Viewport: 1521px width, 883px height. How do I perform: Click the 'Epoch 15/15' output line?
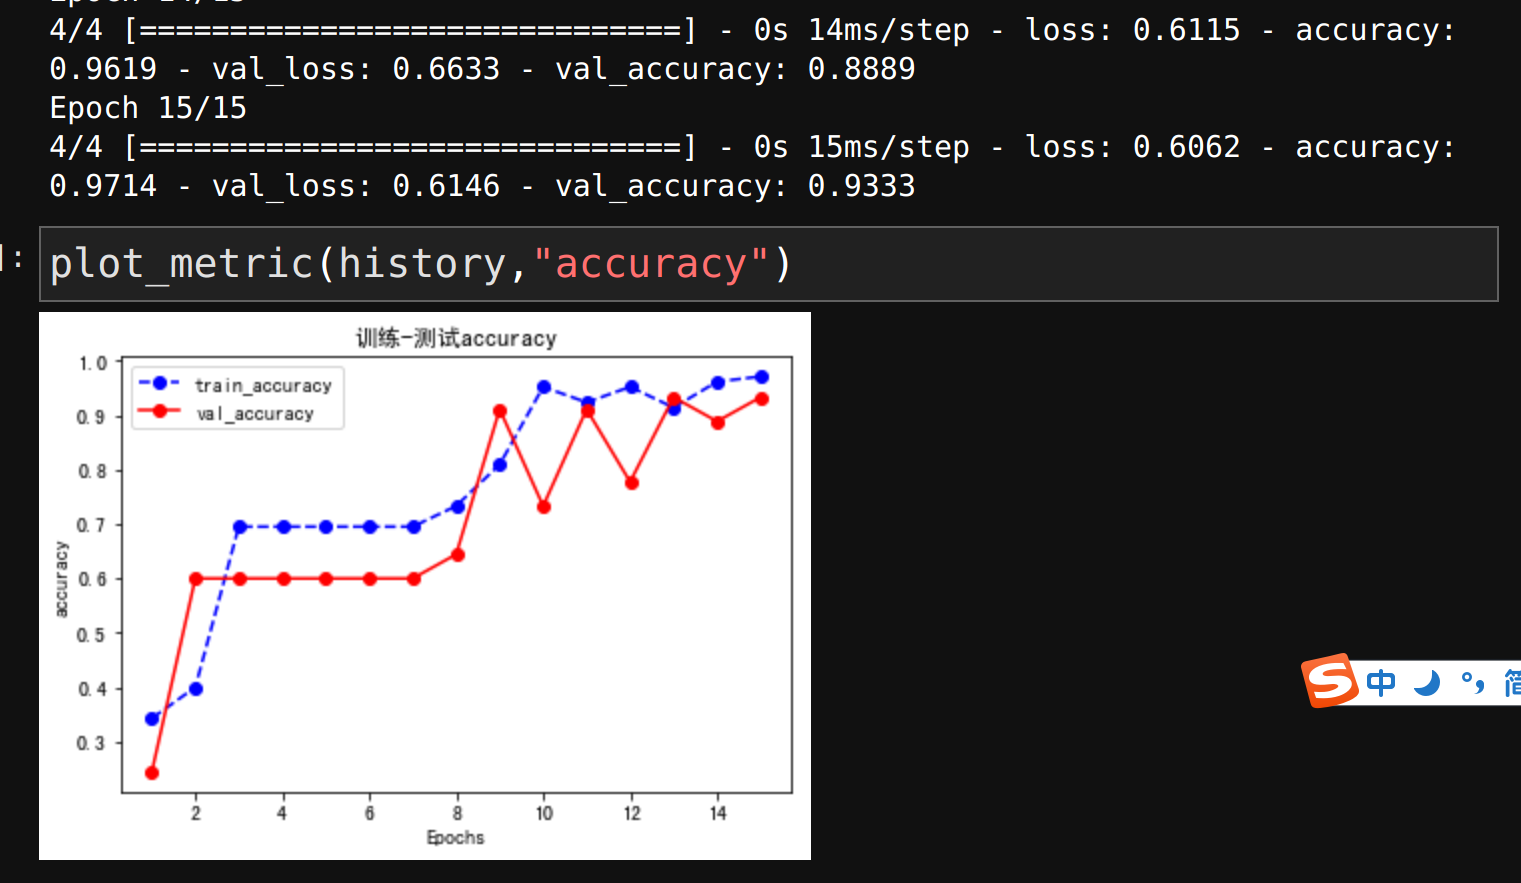pyautogui.click(x=148, y=108)
